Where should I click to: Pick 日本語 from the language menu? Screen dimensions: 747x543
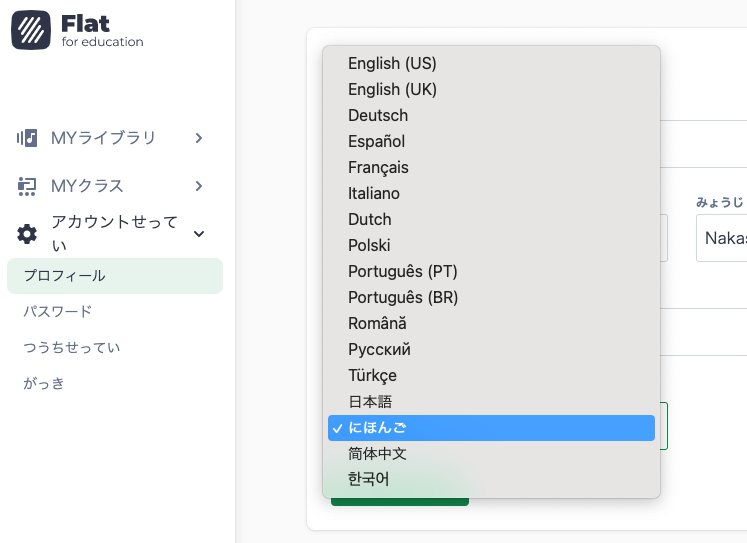(x=370, y=402)
